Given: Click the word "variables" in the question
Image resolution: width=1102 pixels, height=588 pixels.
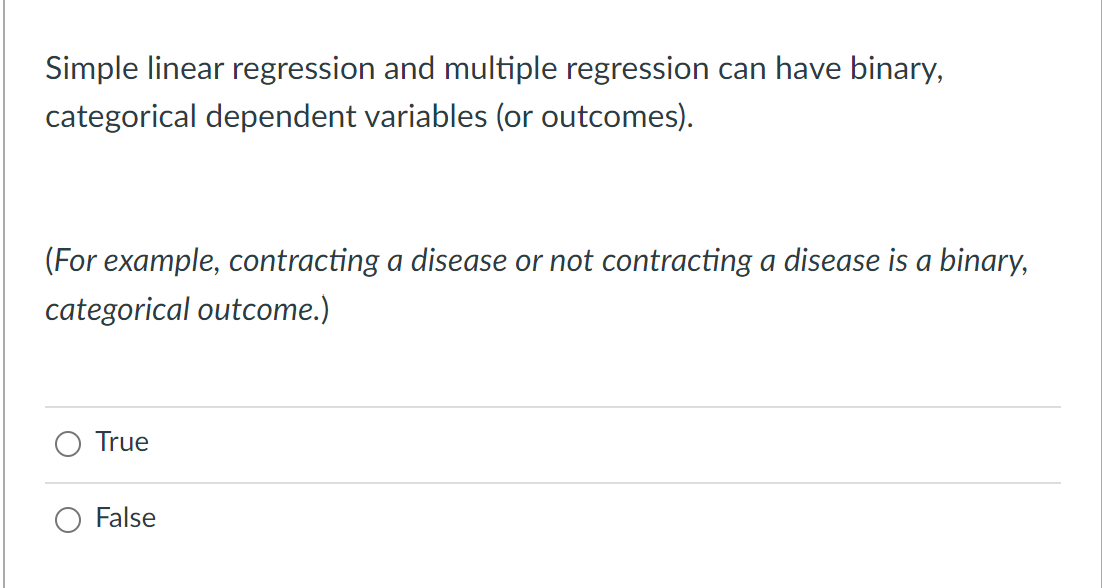Looking at the screenshot, I should (x=424, y=117).
